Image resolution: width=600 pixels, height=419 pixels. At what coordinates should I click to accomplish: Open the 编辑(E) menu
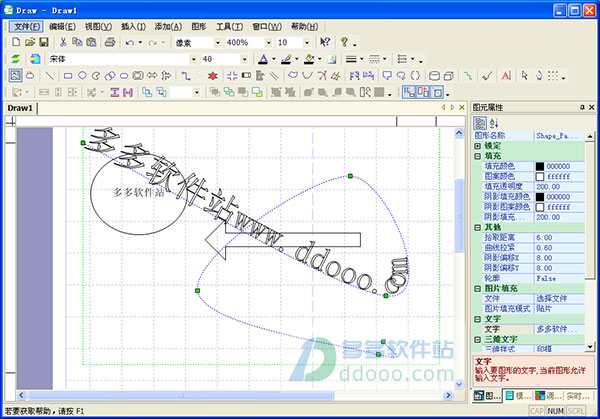coord(62,26)
